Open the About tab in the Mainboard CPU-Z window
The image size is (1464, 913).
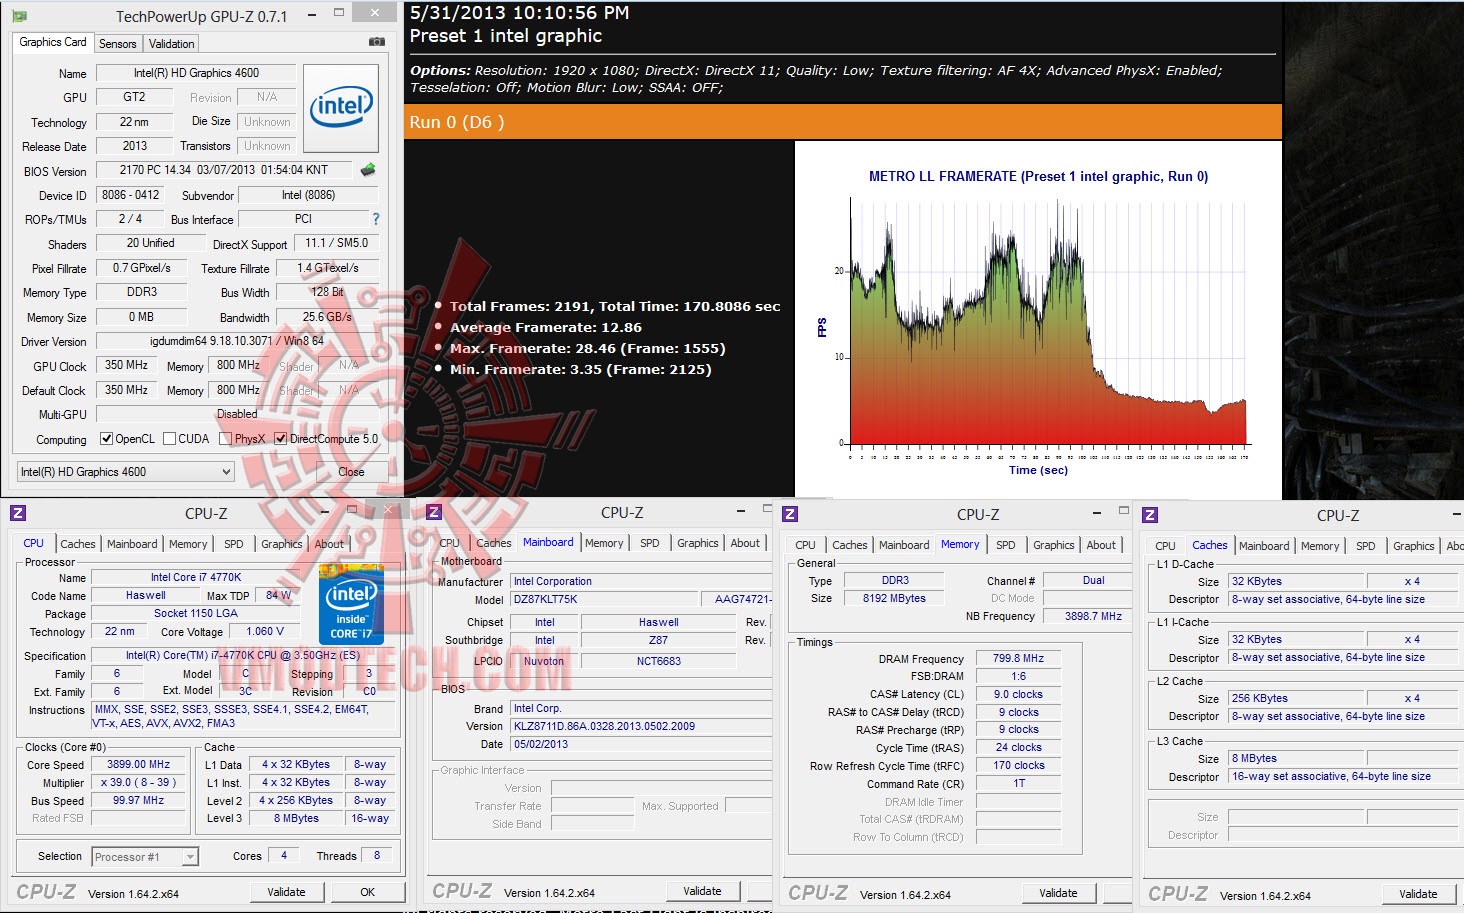(745, 543)
